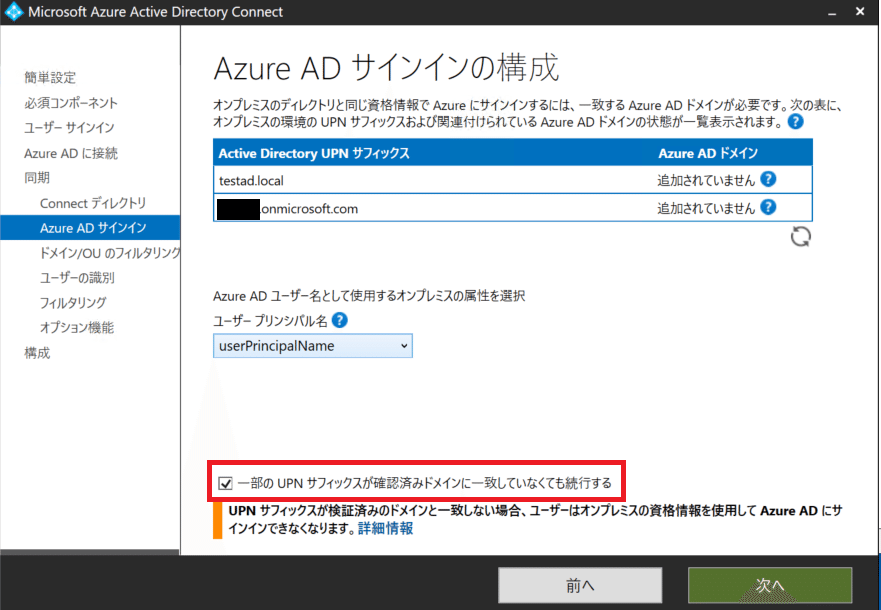881x610 pixels.
Task: Click 追加されていません in testad.local row
Action: 706,180
